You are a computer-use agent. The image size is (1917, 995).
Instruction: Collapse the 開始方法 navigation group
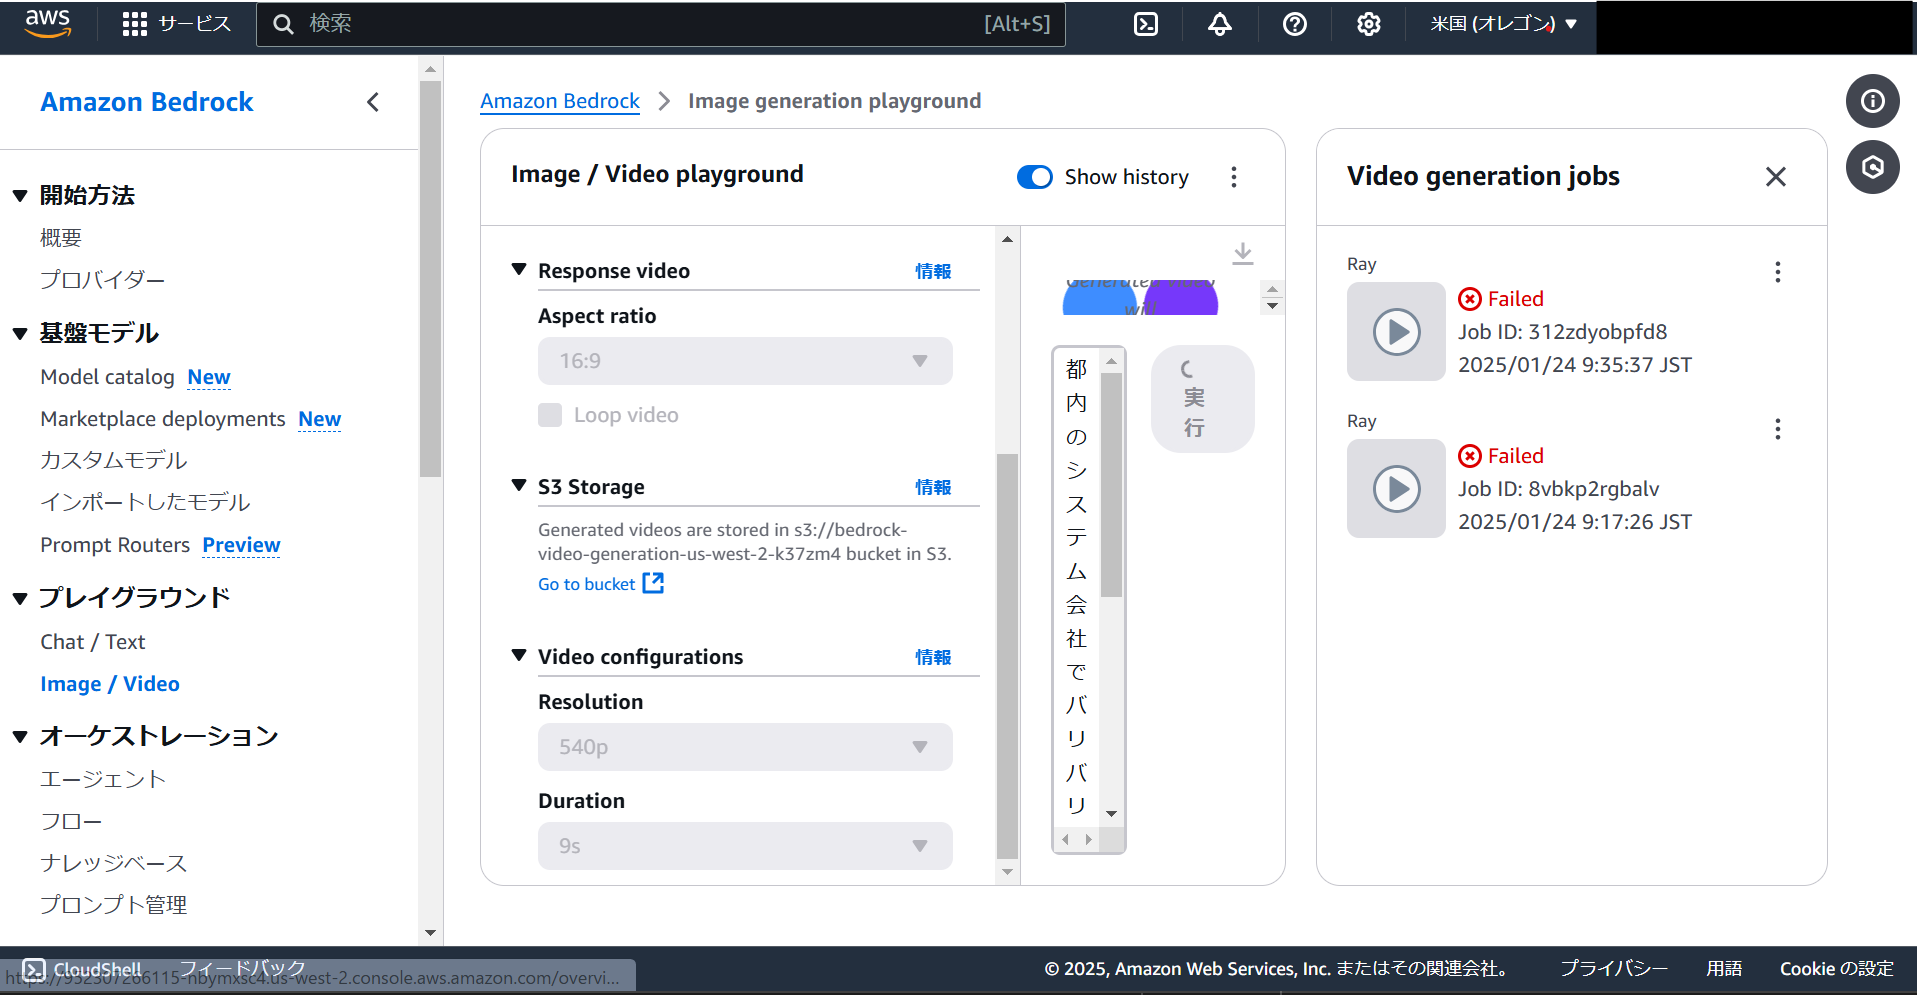click(x=20, y=196)
